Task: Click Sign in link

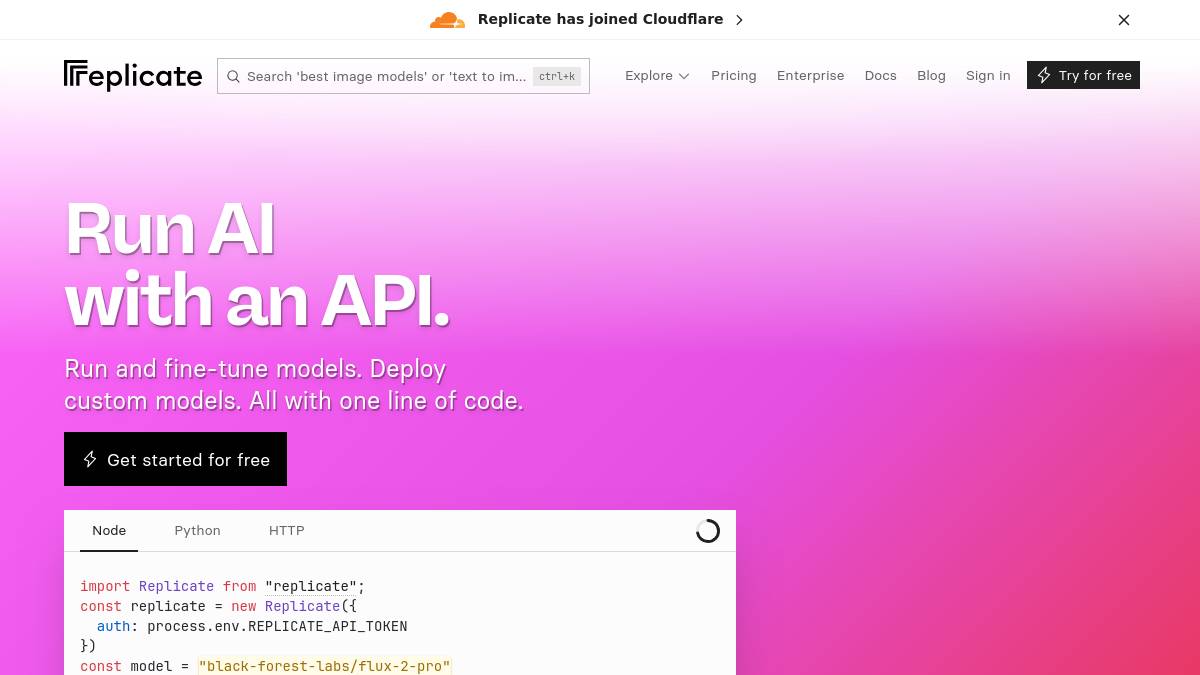Action: pos(988,76)
